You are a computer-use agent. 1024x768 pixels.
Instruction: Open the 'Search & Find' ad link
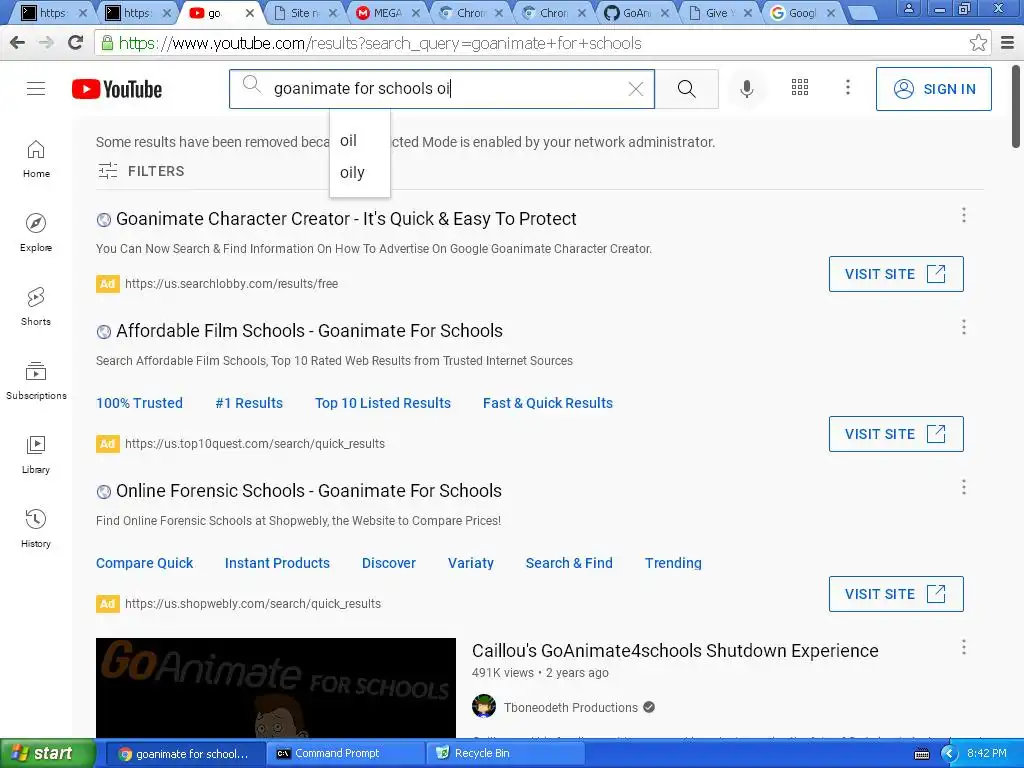tap(569, 563)
